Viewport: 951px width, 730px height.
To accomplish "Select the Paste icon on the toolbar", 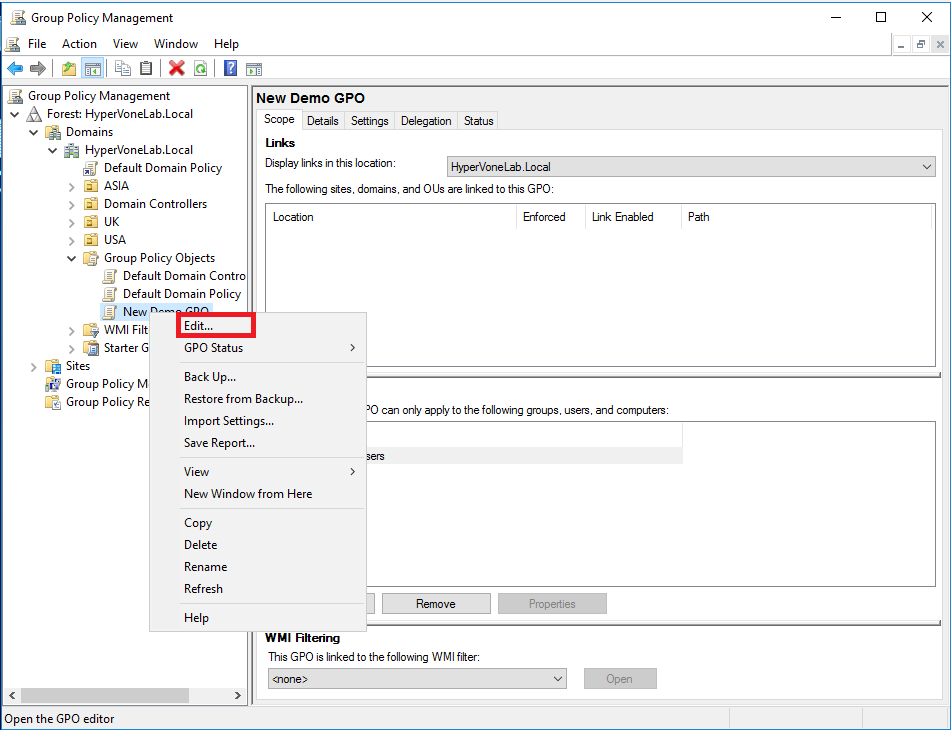I will 146,68.
